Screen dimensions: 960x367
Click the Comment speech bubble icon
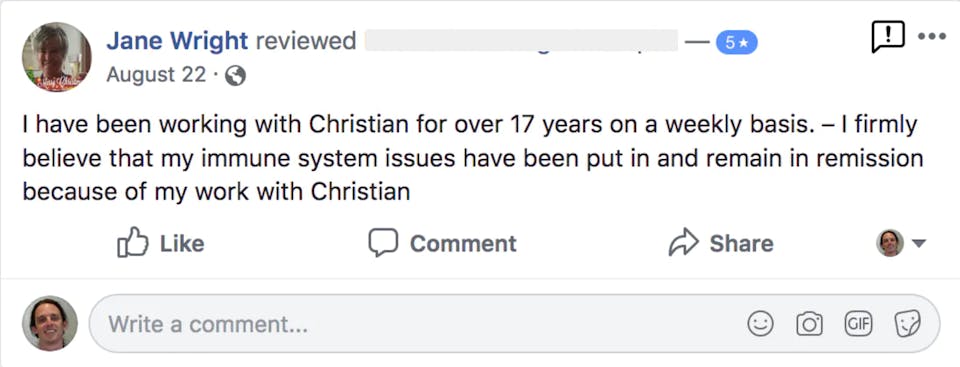point(383,243)
